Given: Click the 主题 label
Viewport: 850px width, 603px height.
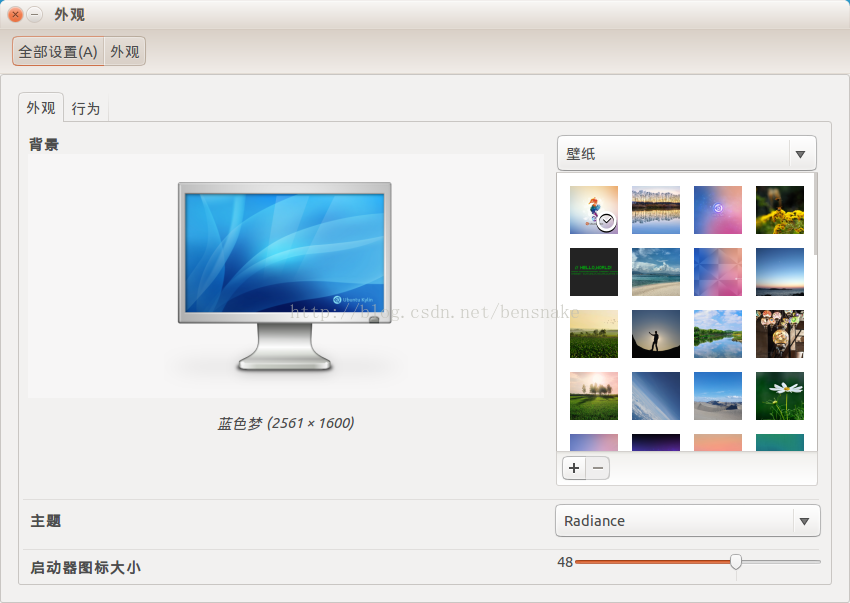Looking at the screenshot, I should click(x=46, y=521).
